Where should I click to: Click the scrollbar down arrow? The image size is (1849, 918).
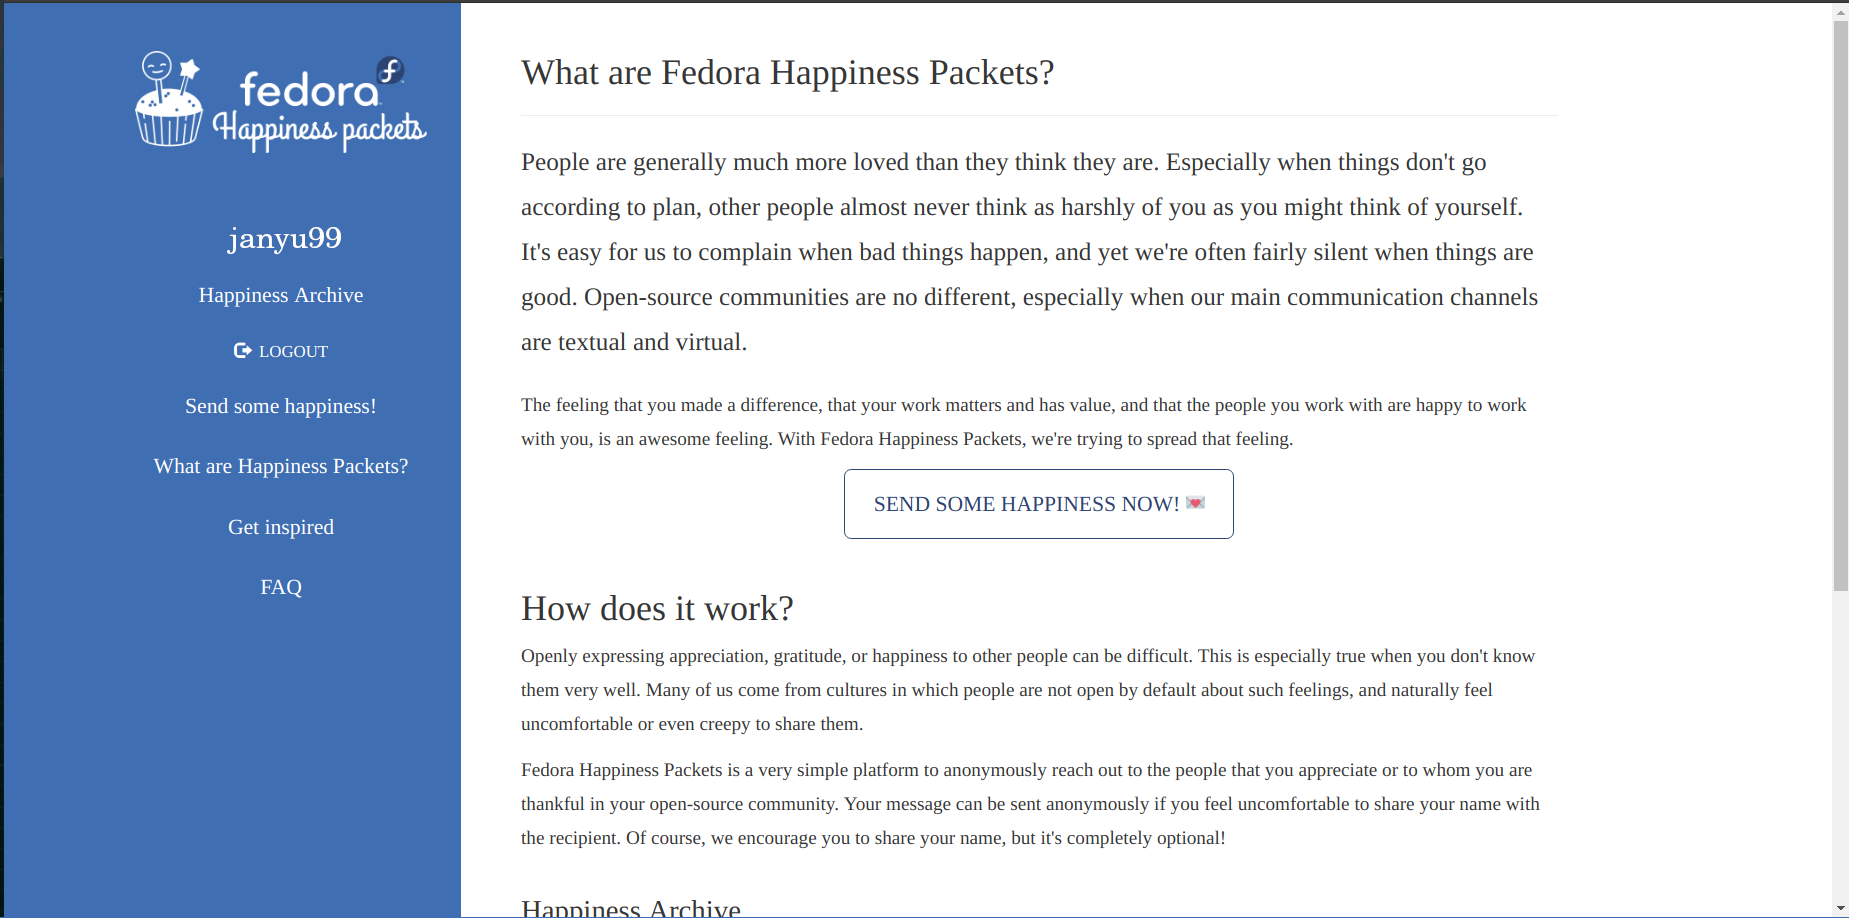click(1840, 908)
